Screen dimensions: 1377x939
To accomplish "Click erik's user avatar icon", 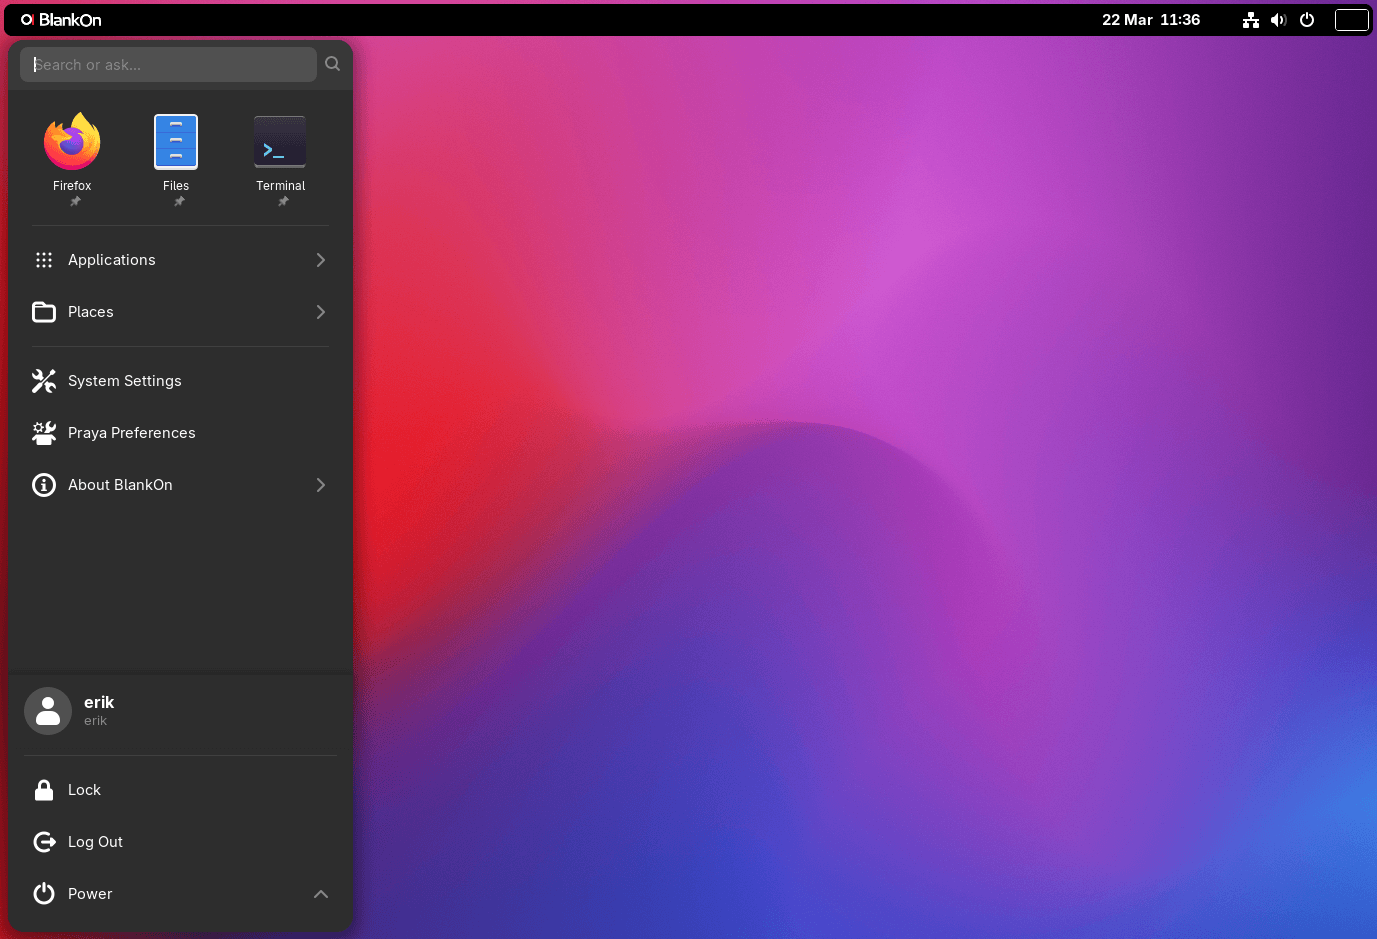I will 48,711.
